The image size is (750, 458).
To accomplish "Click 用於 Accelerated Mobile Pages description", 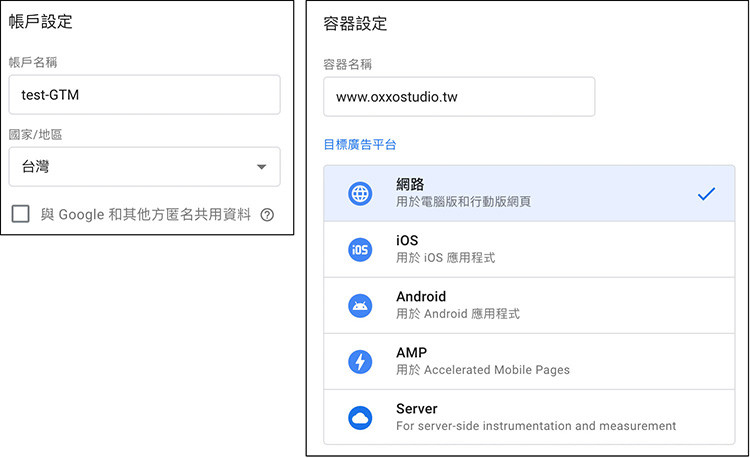I will 483,370.
